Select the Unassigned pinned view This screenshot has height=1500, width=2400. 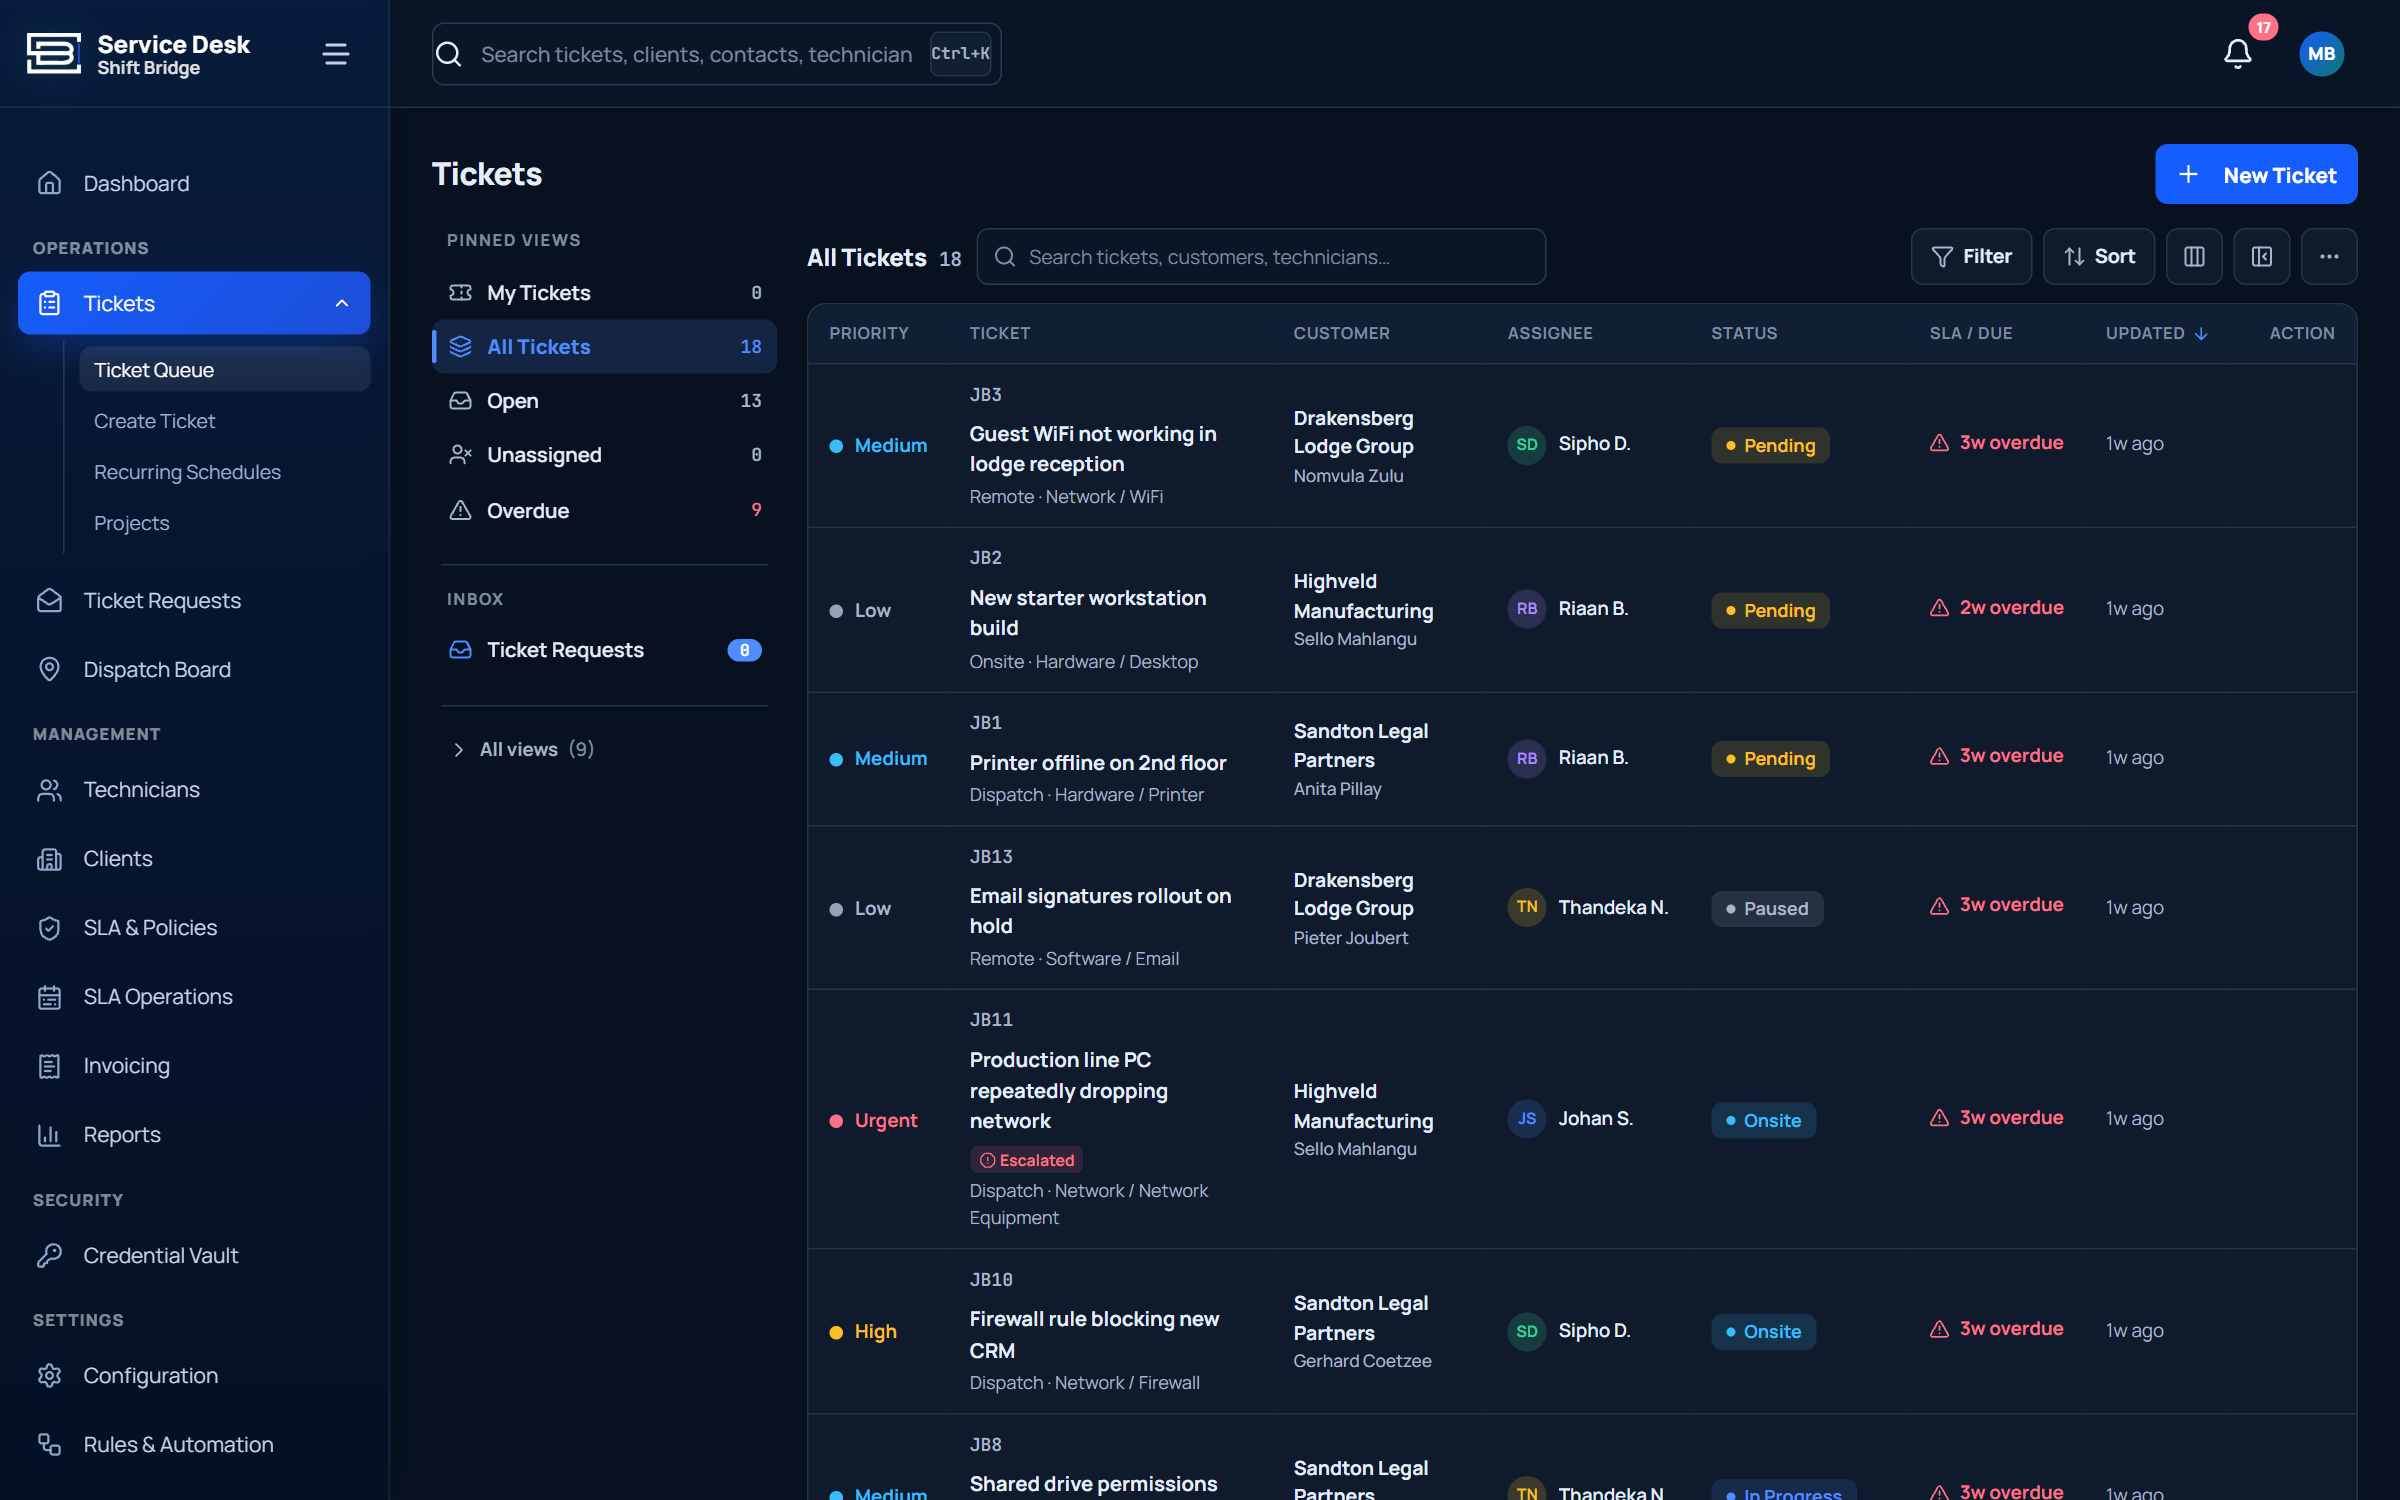[x=604, y=455]
